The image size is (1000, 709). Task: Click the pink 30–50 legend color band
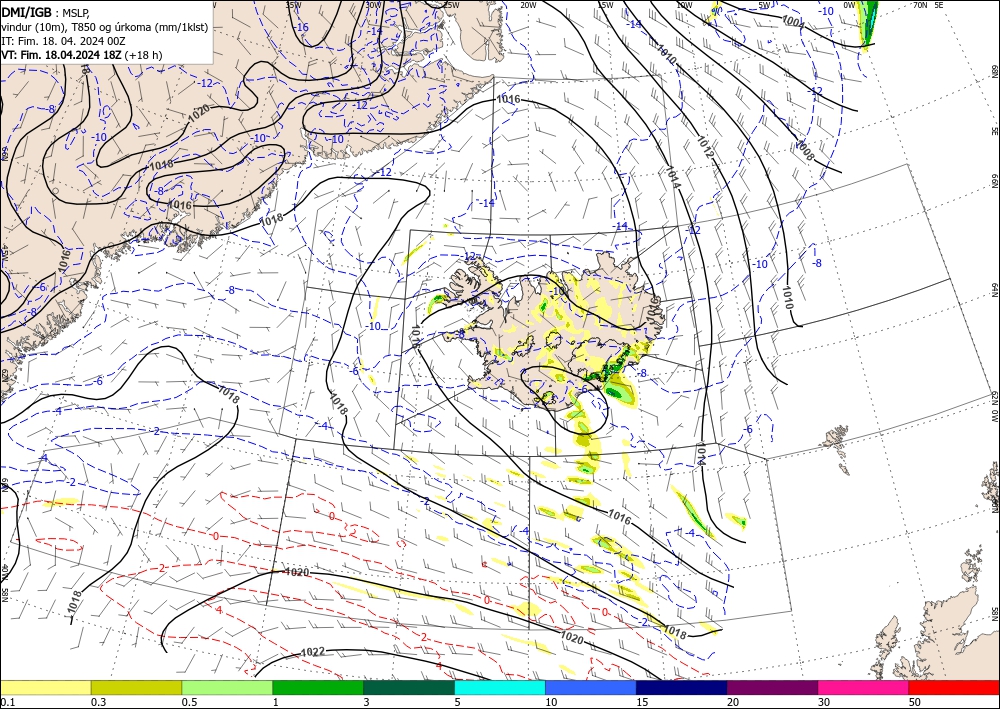[864, 687]
